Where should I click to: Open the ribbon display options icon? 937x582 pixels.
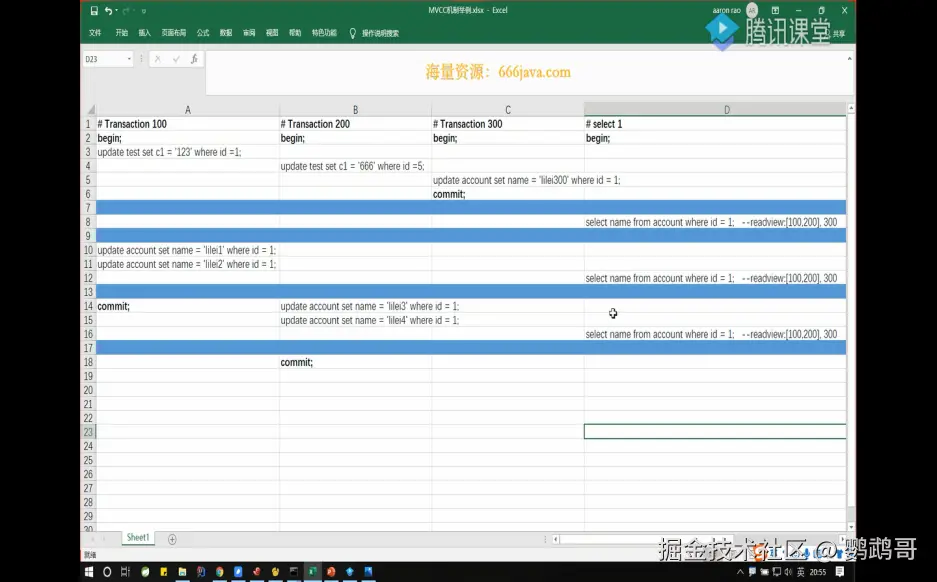click(775, 10)
